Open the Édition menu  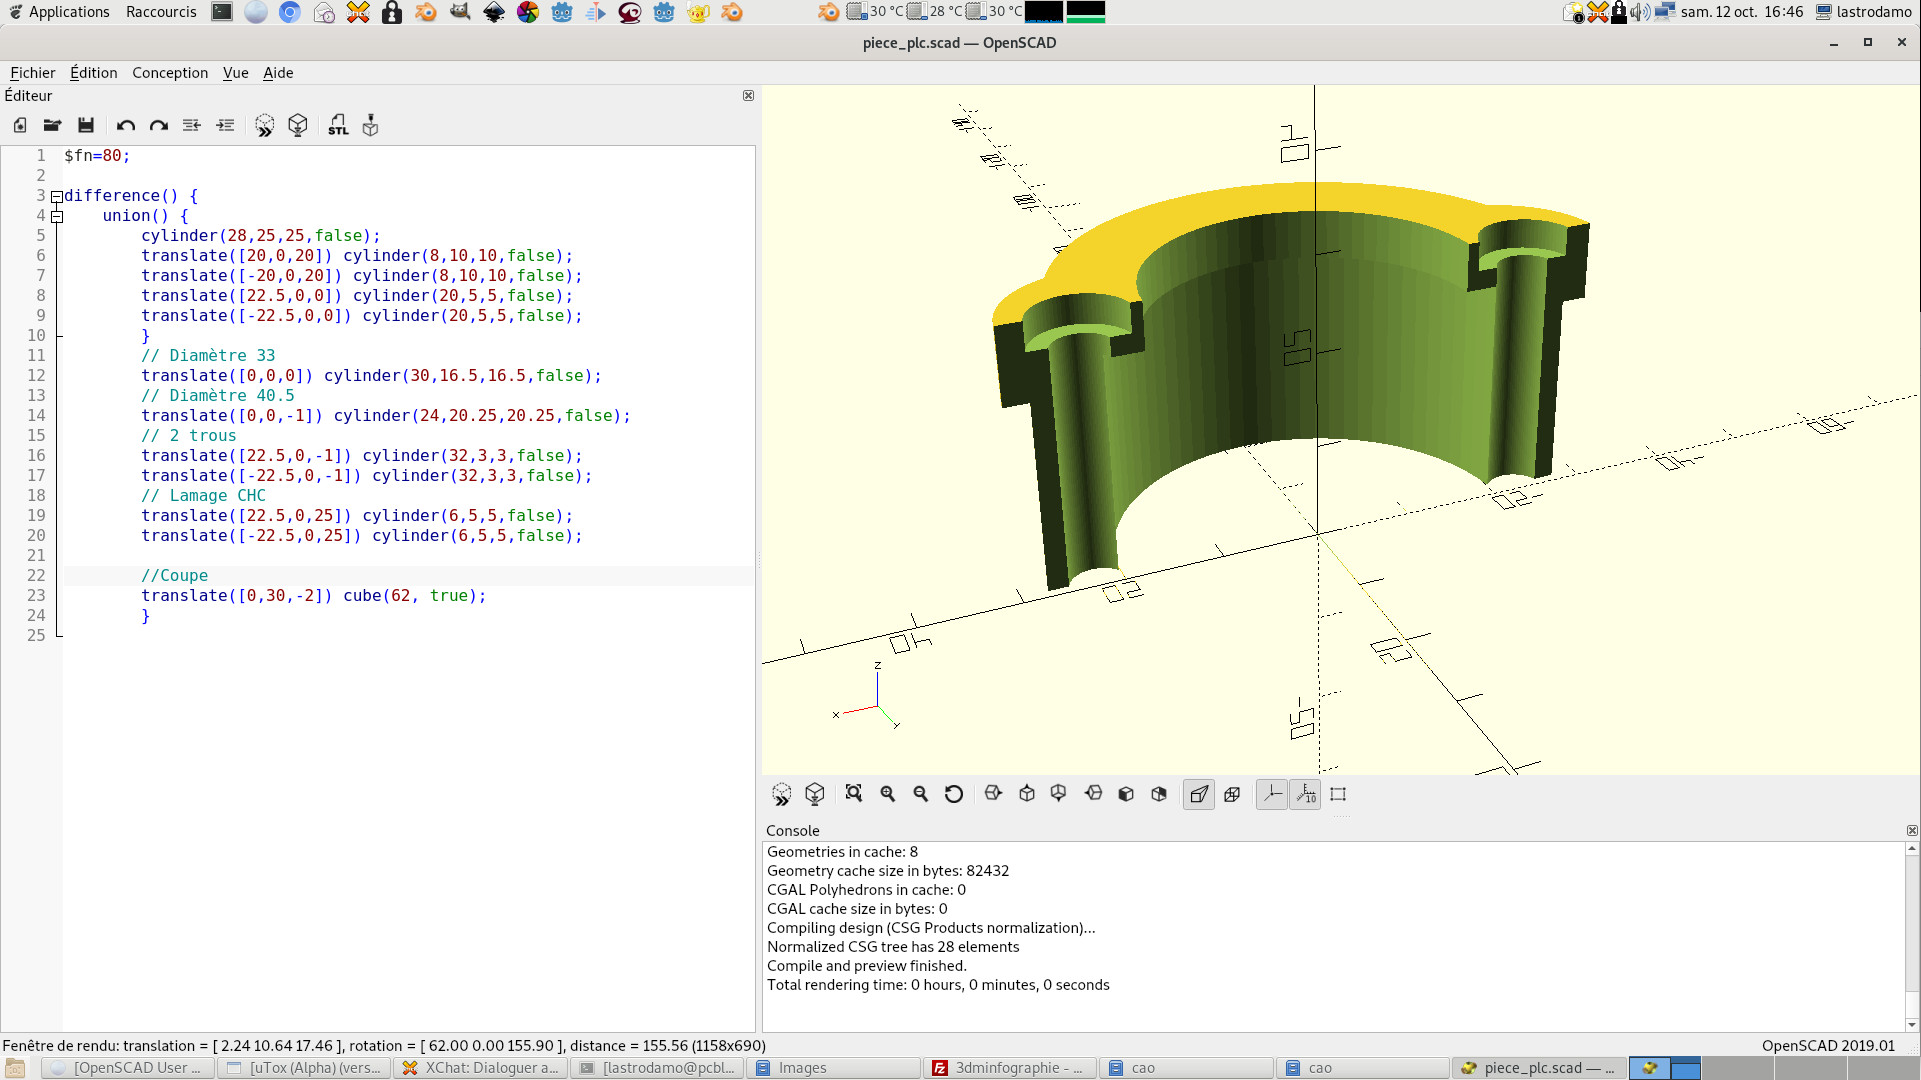94,73
